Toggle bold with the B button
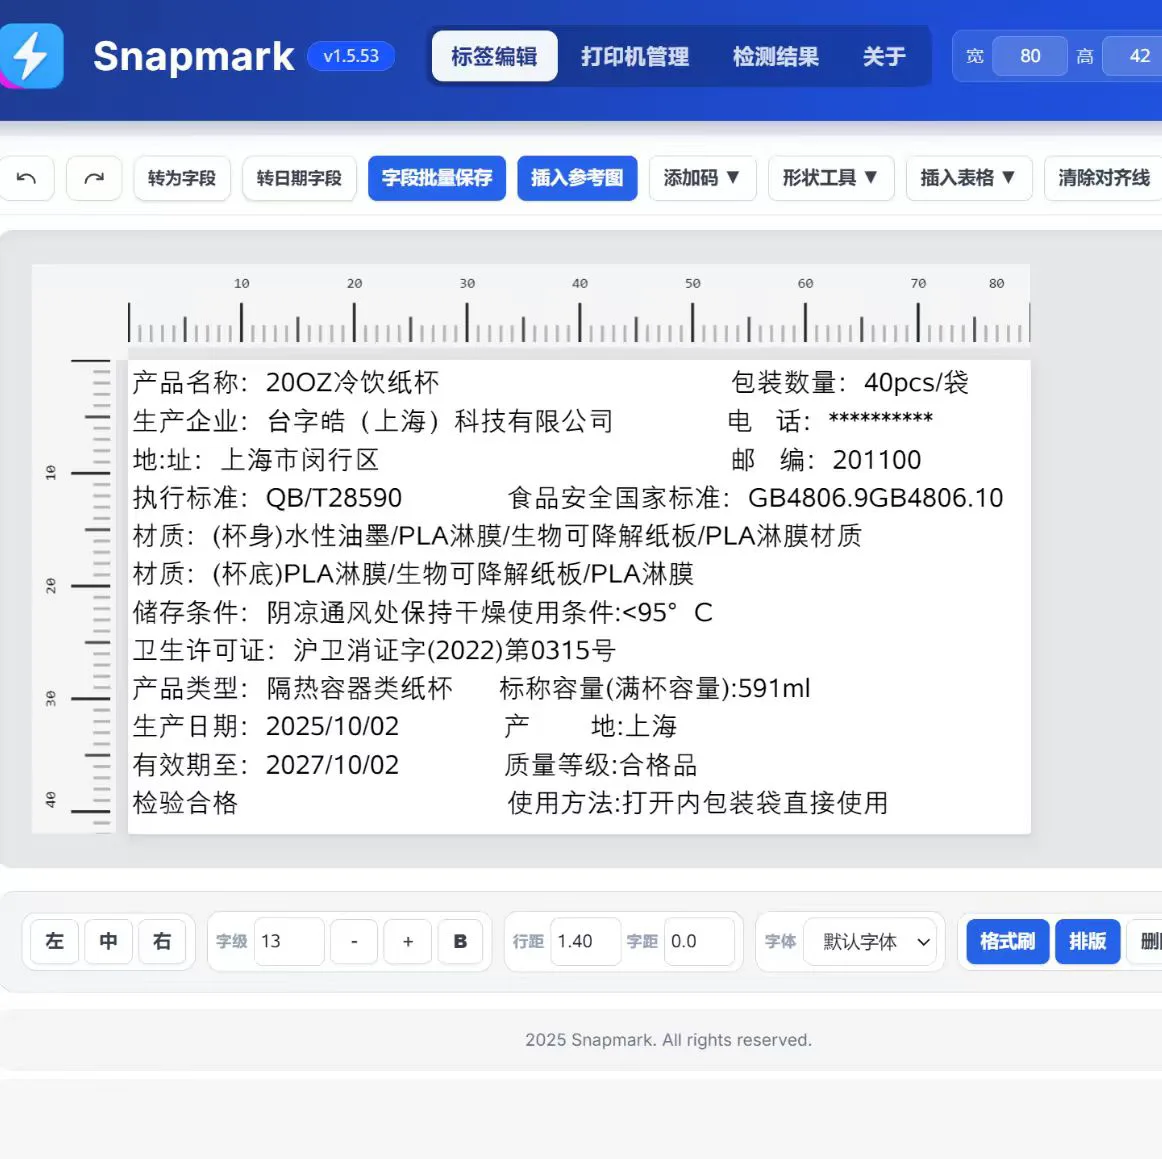 click(x=460, y=941)
